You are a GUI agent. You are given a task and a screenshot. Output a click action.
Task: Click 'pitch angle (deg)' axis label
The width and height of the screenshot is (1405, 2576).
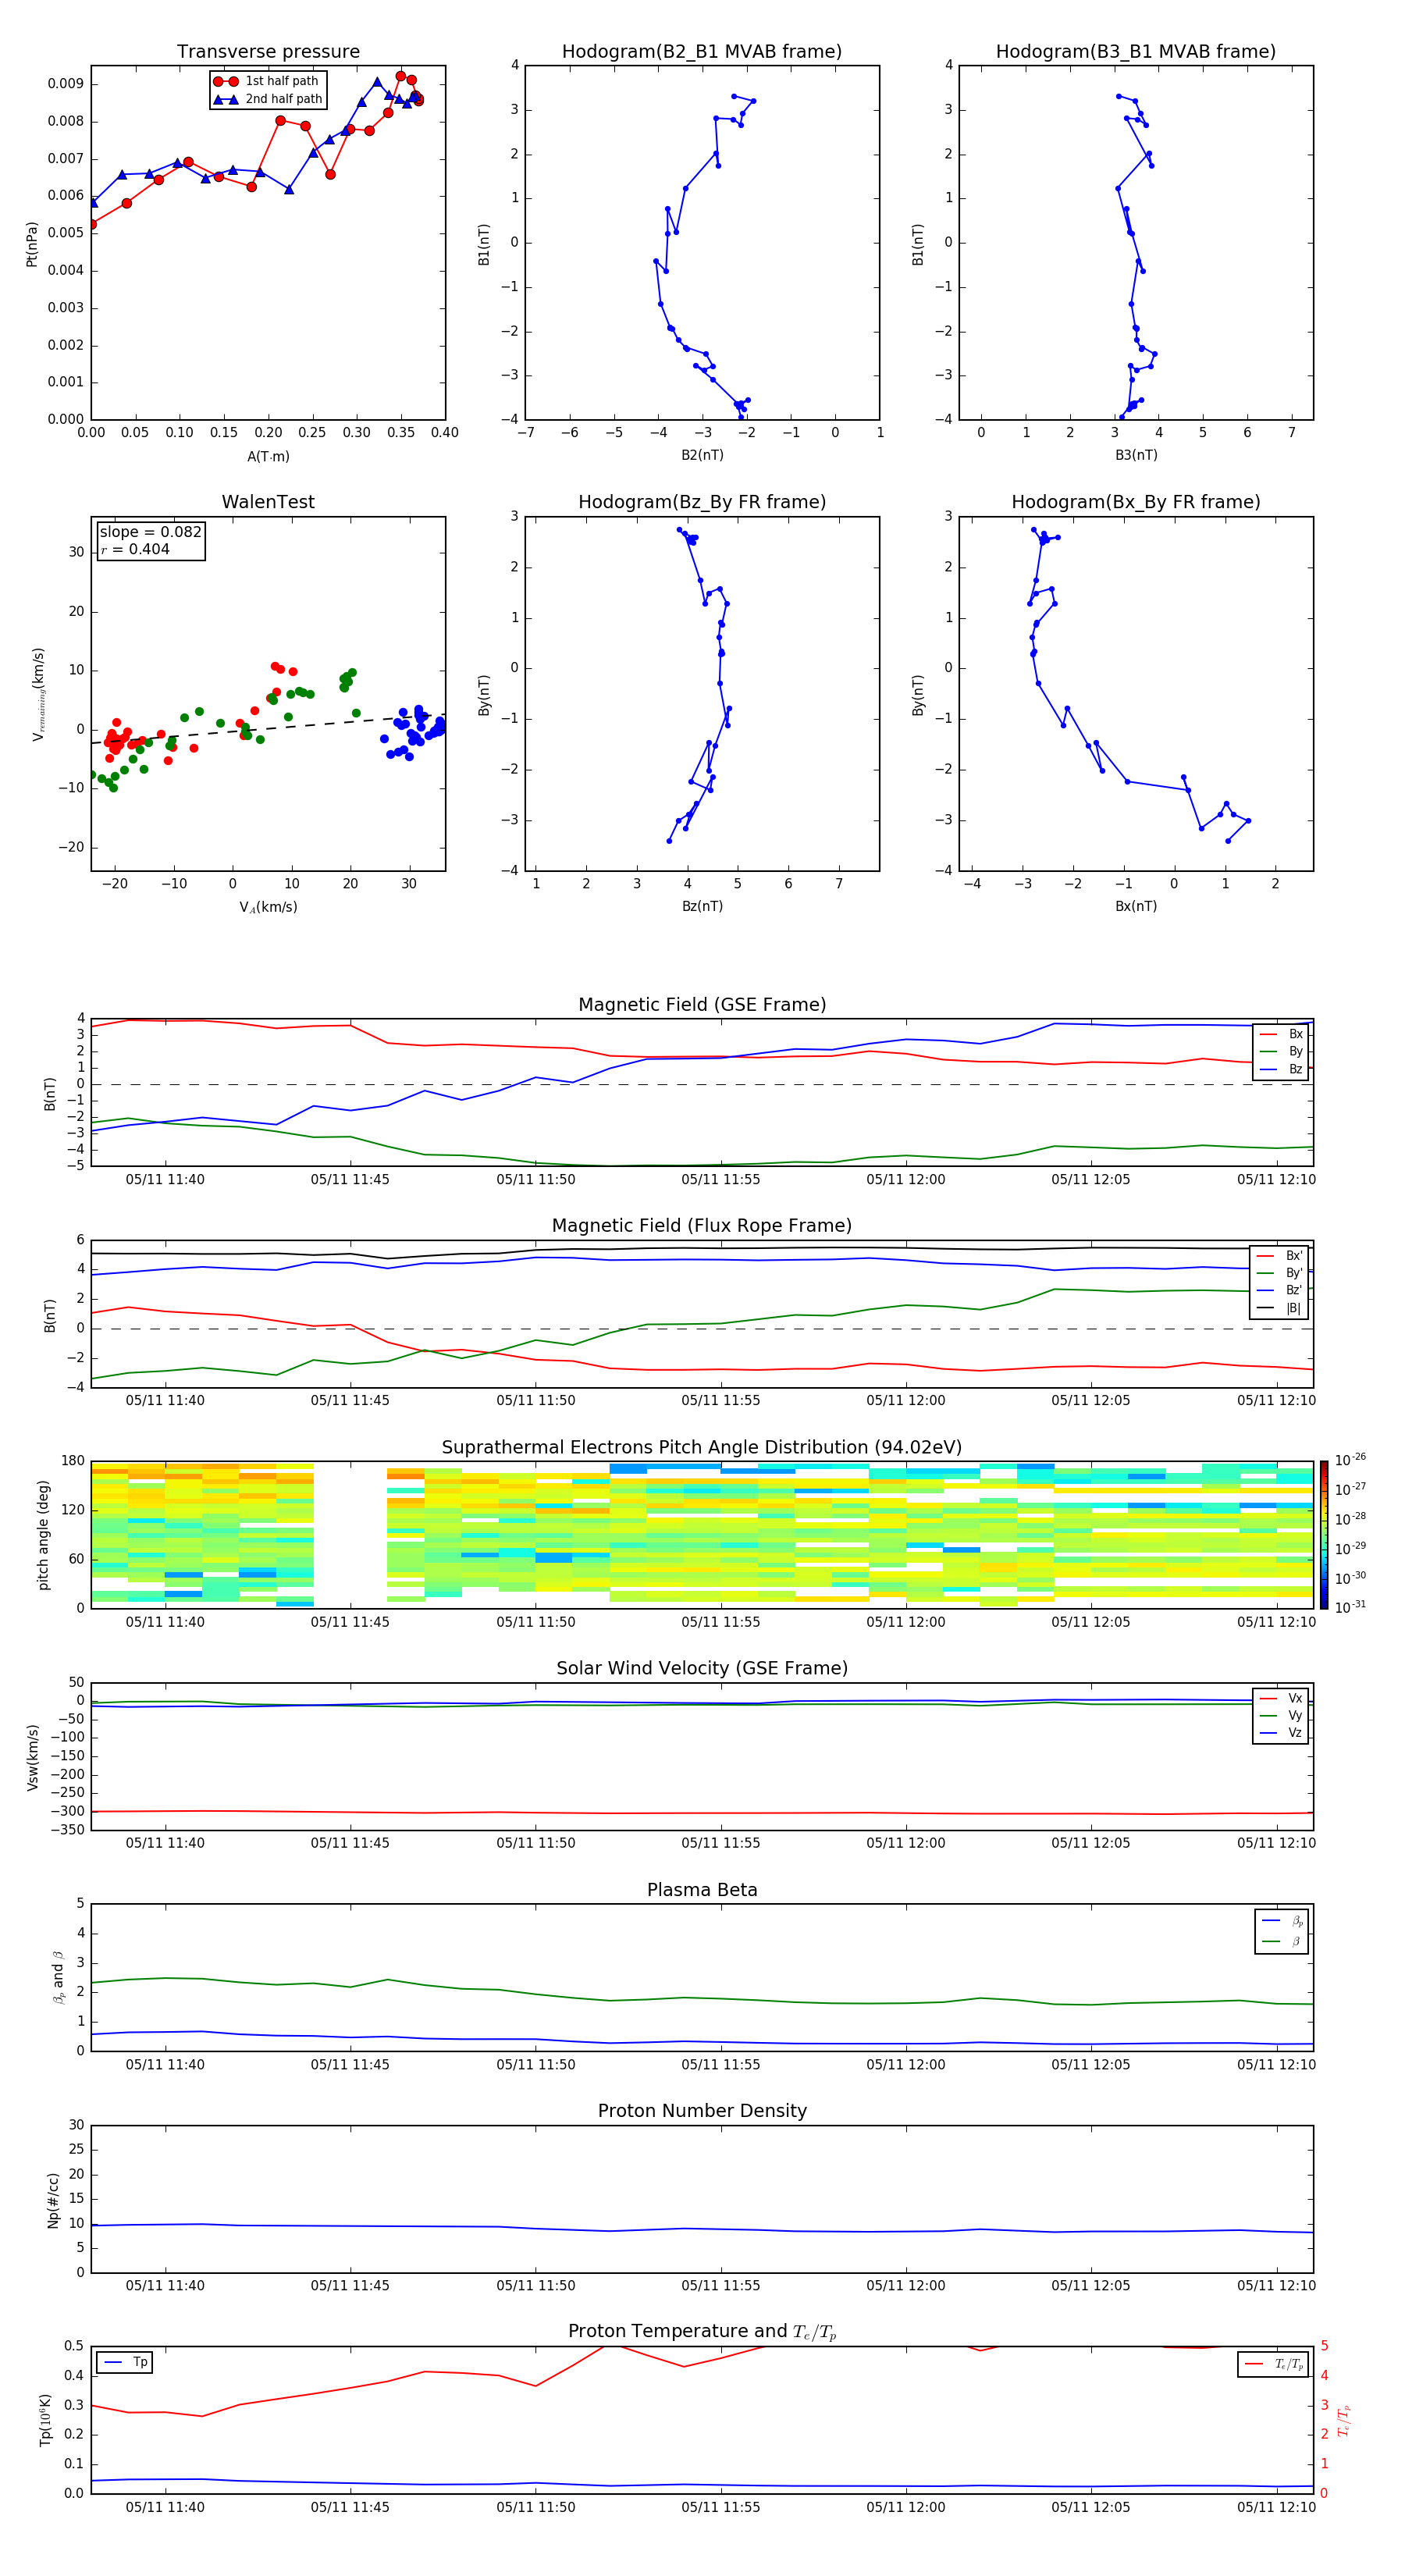(43, 1535)
